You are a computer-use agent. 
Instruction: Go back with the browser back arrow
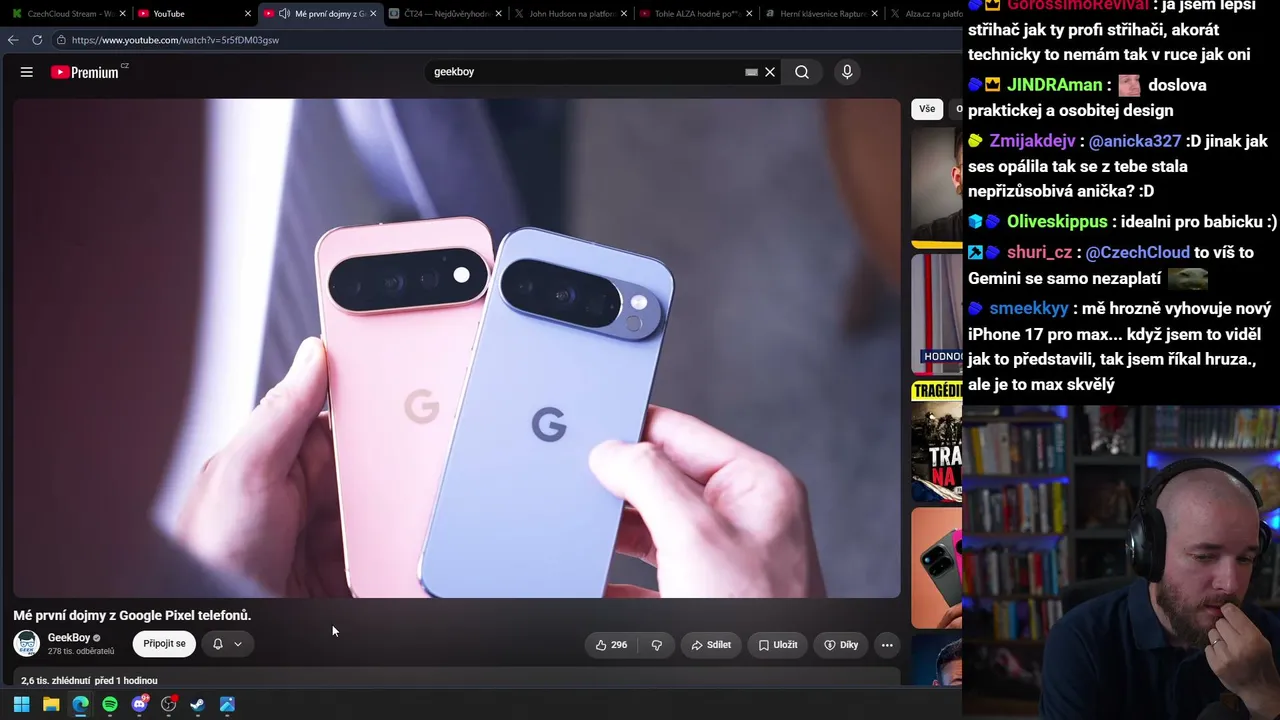pos(13,40)
